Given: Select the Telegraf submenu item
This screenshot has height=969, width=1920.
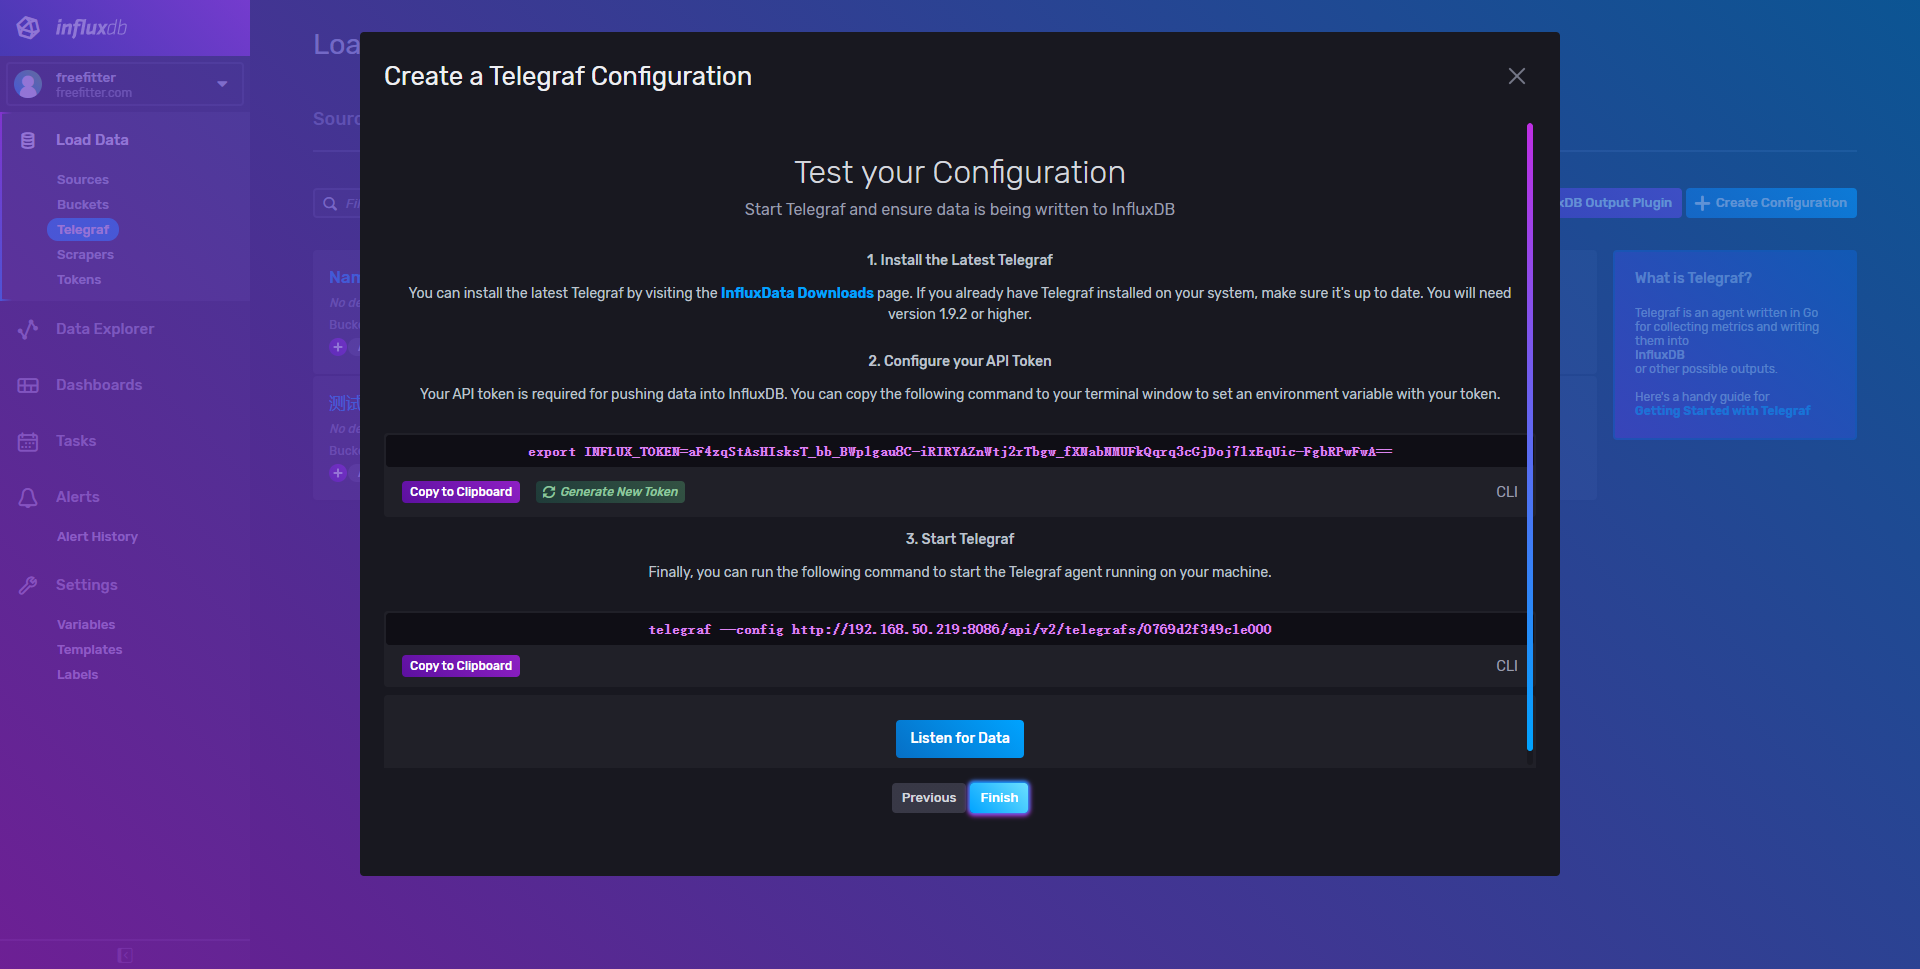Looking at the screenshot, I should pos(83,230).
